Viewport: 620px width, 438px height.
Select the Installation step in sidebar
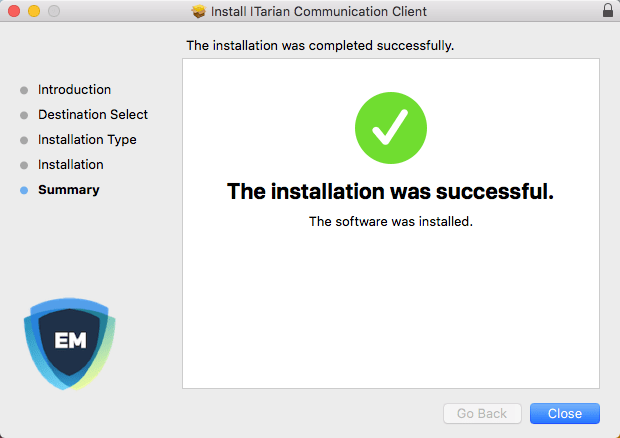(70, 165)
